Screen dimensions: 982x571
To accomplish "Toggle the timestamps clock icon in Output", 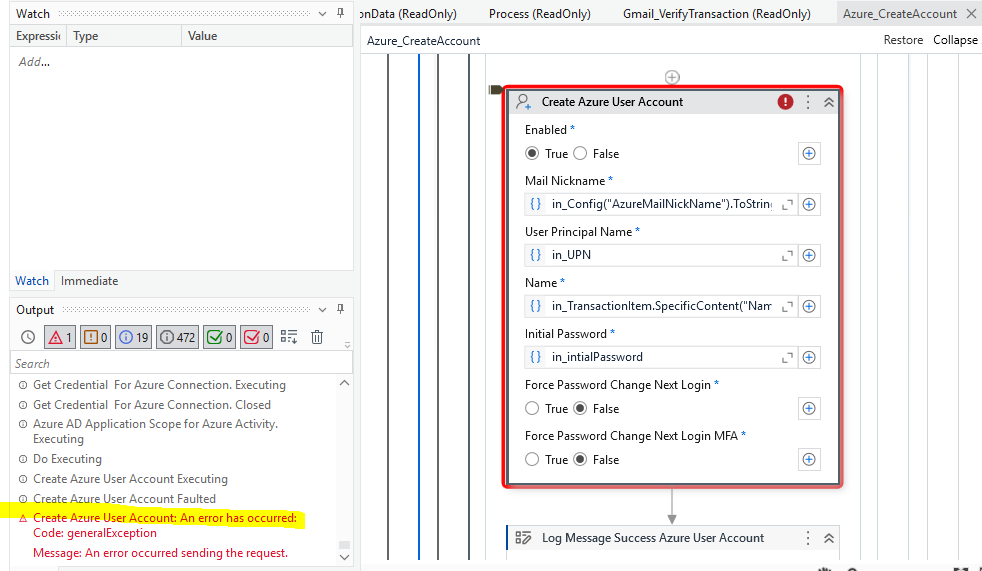I will (x=28, y=337).
